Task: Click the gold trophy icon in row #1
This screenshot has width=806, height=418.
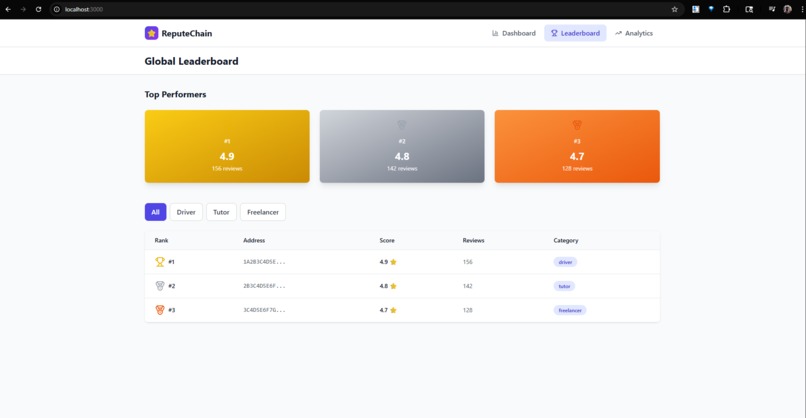Action: (160, 262)
